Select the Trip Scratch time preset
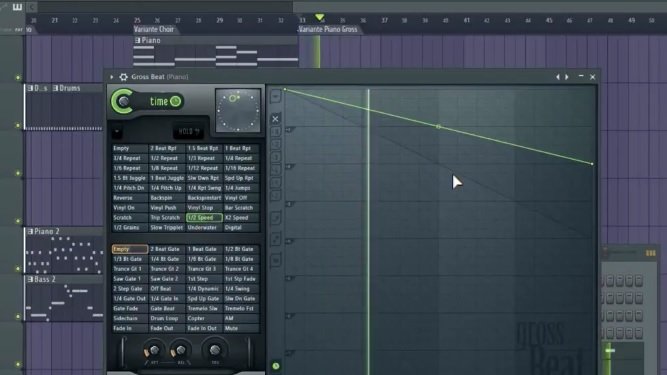The width and height of the screenshot is (667, 375). click(x=167, y=218)
